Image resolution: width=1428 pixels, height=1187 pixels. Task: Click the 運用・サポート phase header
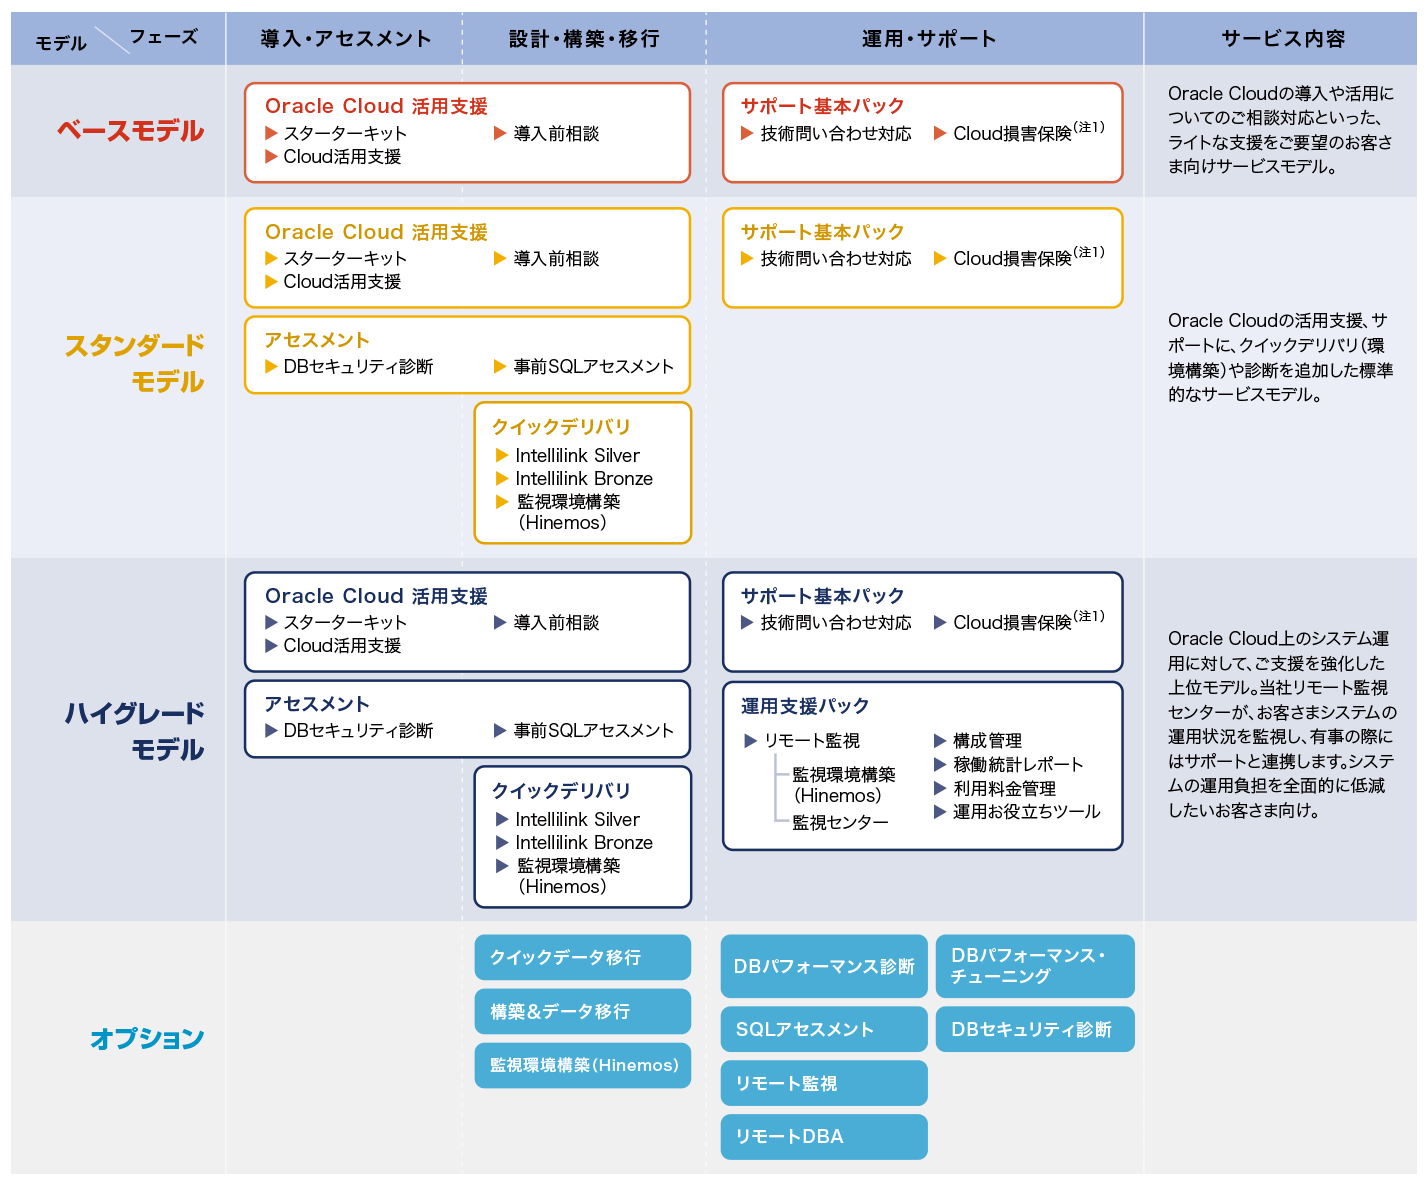[x=929, y=39]
